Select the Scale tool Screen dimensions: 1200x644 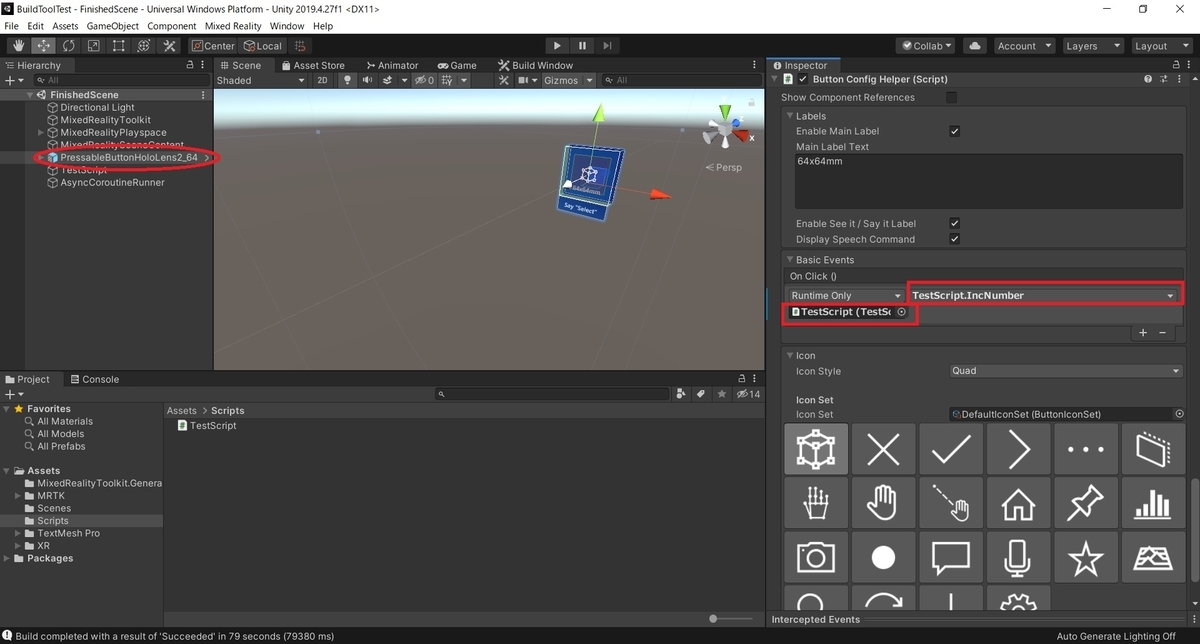coord(94,45)
